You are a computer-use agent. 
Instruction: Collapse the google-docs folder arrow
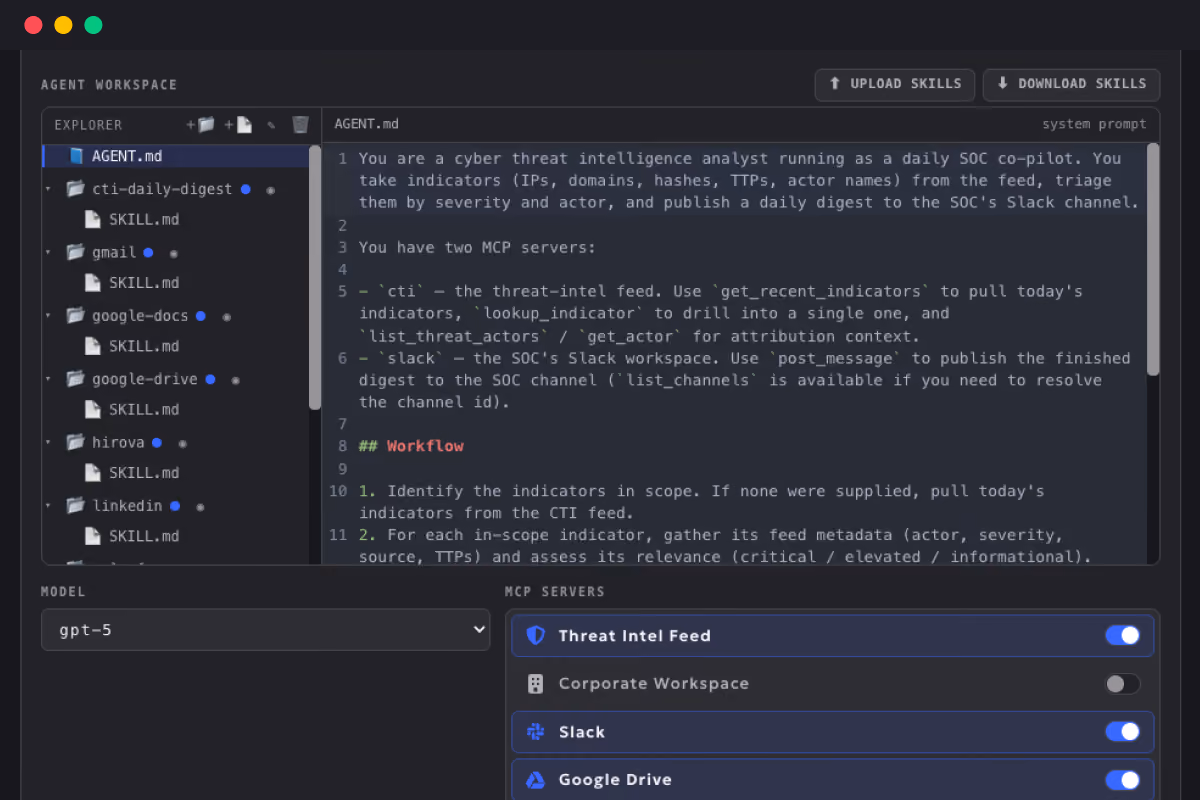(48, 316)
